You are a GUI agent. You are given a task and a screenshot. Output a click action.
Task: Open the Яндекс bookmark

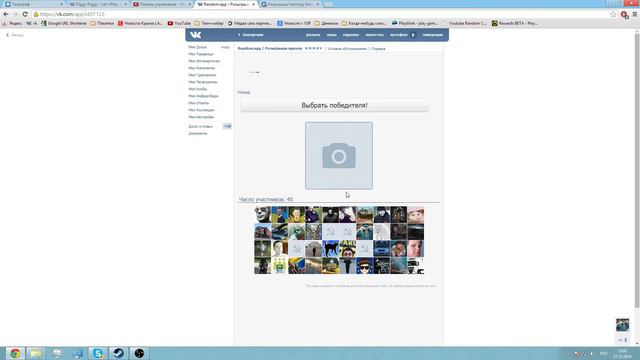point(12,23)
